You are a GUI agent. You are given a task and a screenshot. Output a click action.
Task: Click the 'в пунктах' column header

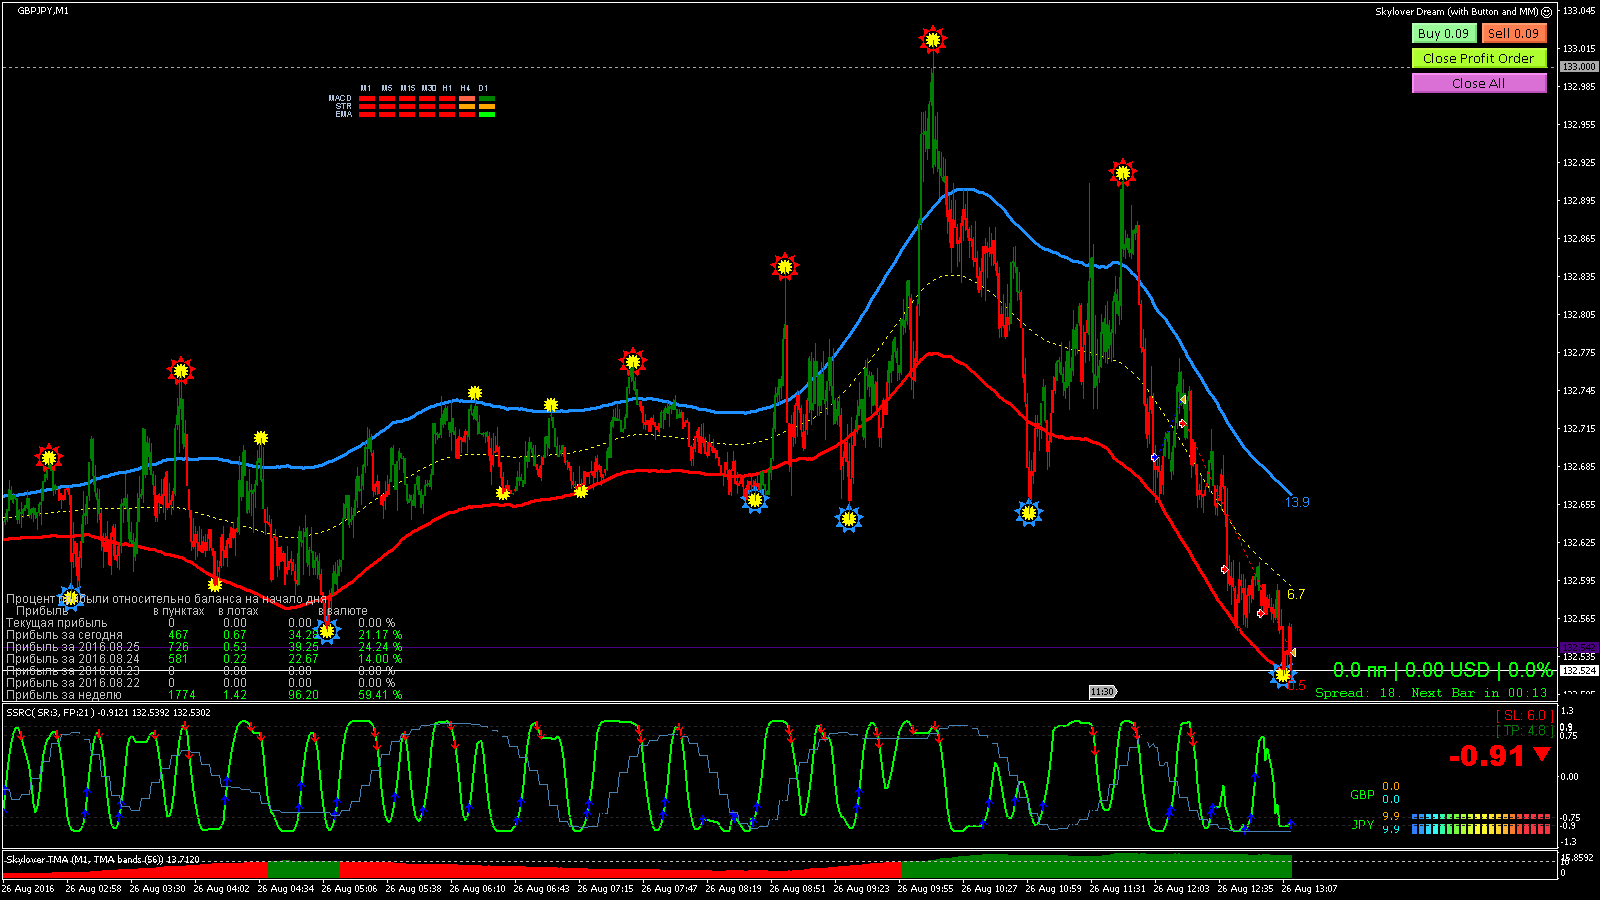178,610
